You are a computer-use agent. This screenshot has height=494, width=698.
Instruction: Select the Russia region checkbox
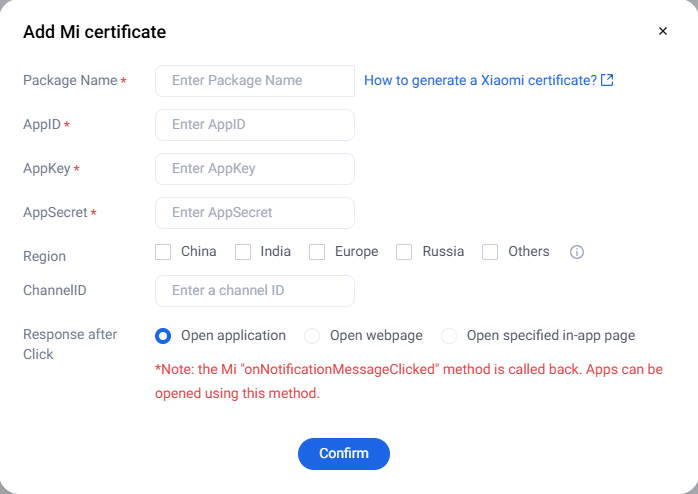[404, 252]
